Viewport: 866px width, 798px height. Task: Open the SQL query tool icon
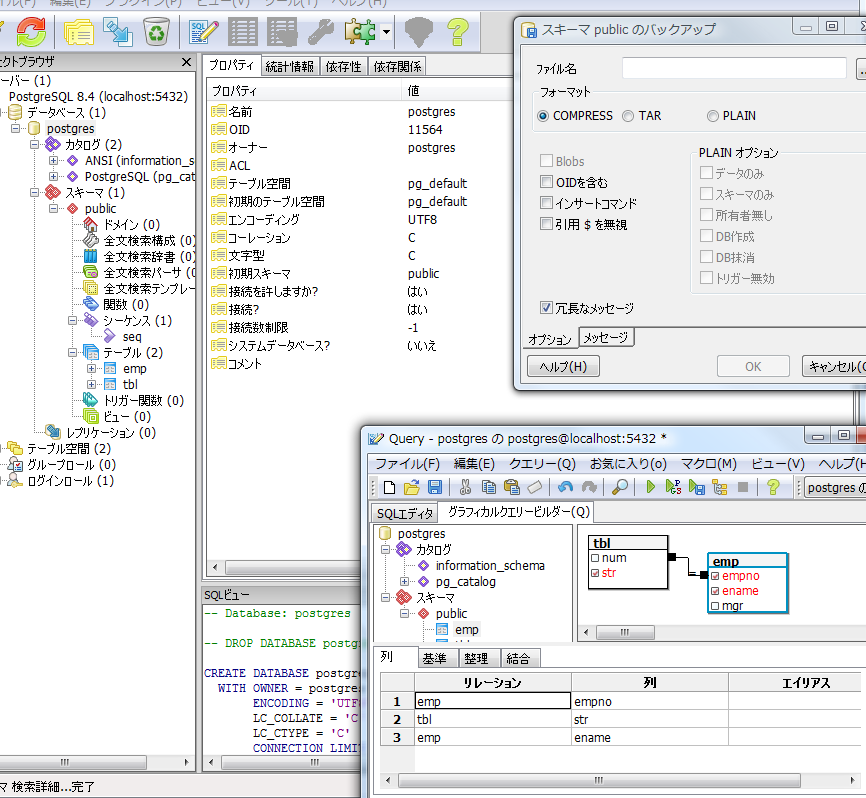(x=204, y=33)
